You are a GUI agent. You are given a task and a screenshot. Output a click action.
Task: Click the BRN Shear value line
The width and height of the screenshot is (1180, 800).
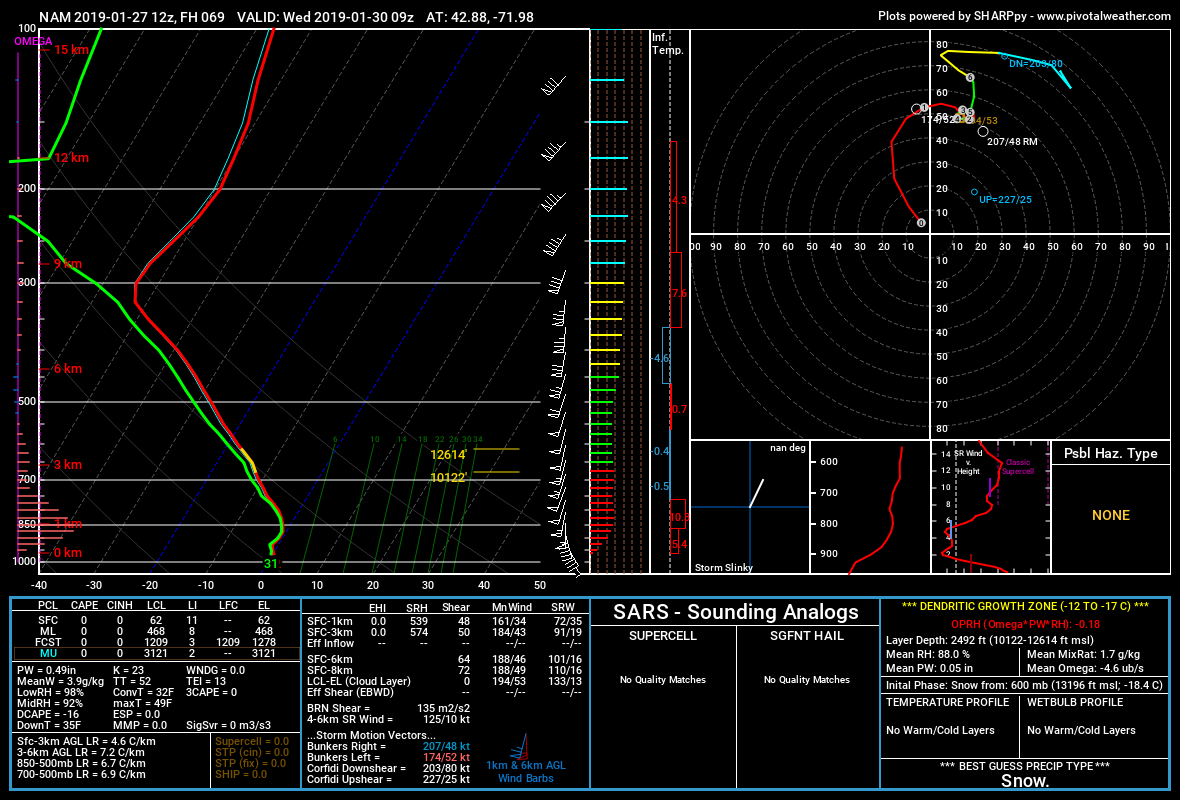point(388,708)
